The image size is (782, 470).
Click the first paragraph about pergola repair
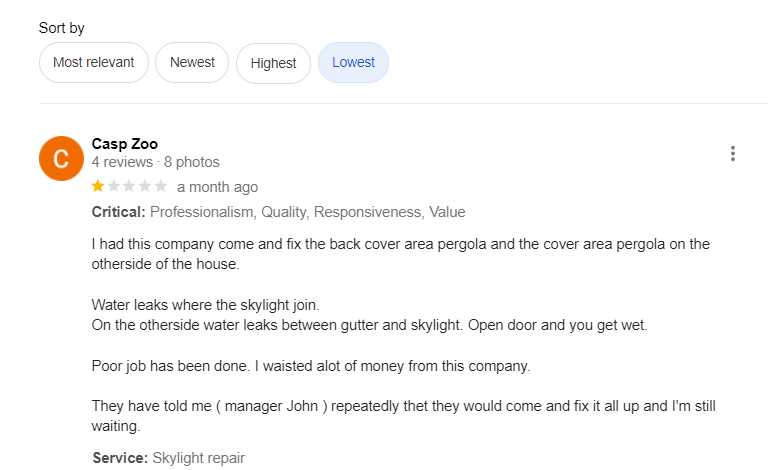400,254
